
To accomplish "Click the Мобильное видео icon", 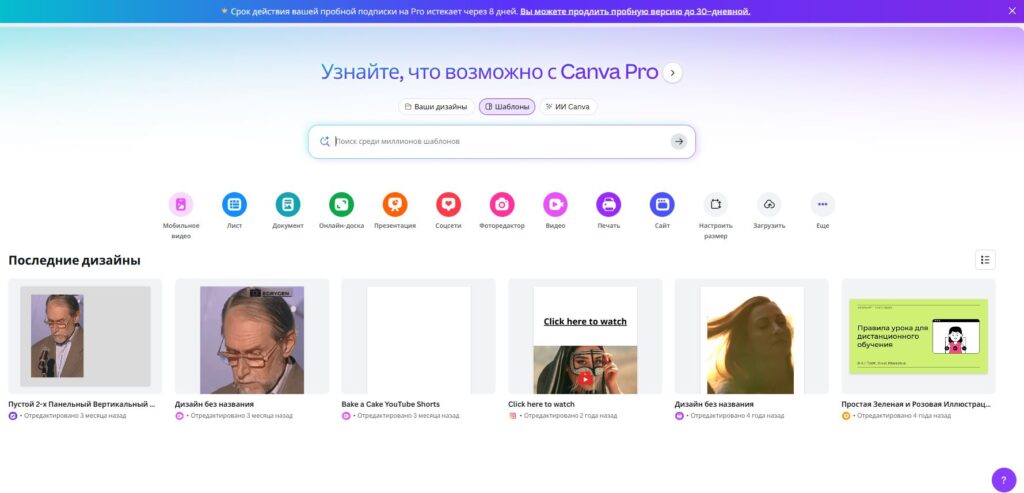I will 181,204.
